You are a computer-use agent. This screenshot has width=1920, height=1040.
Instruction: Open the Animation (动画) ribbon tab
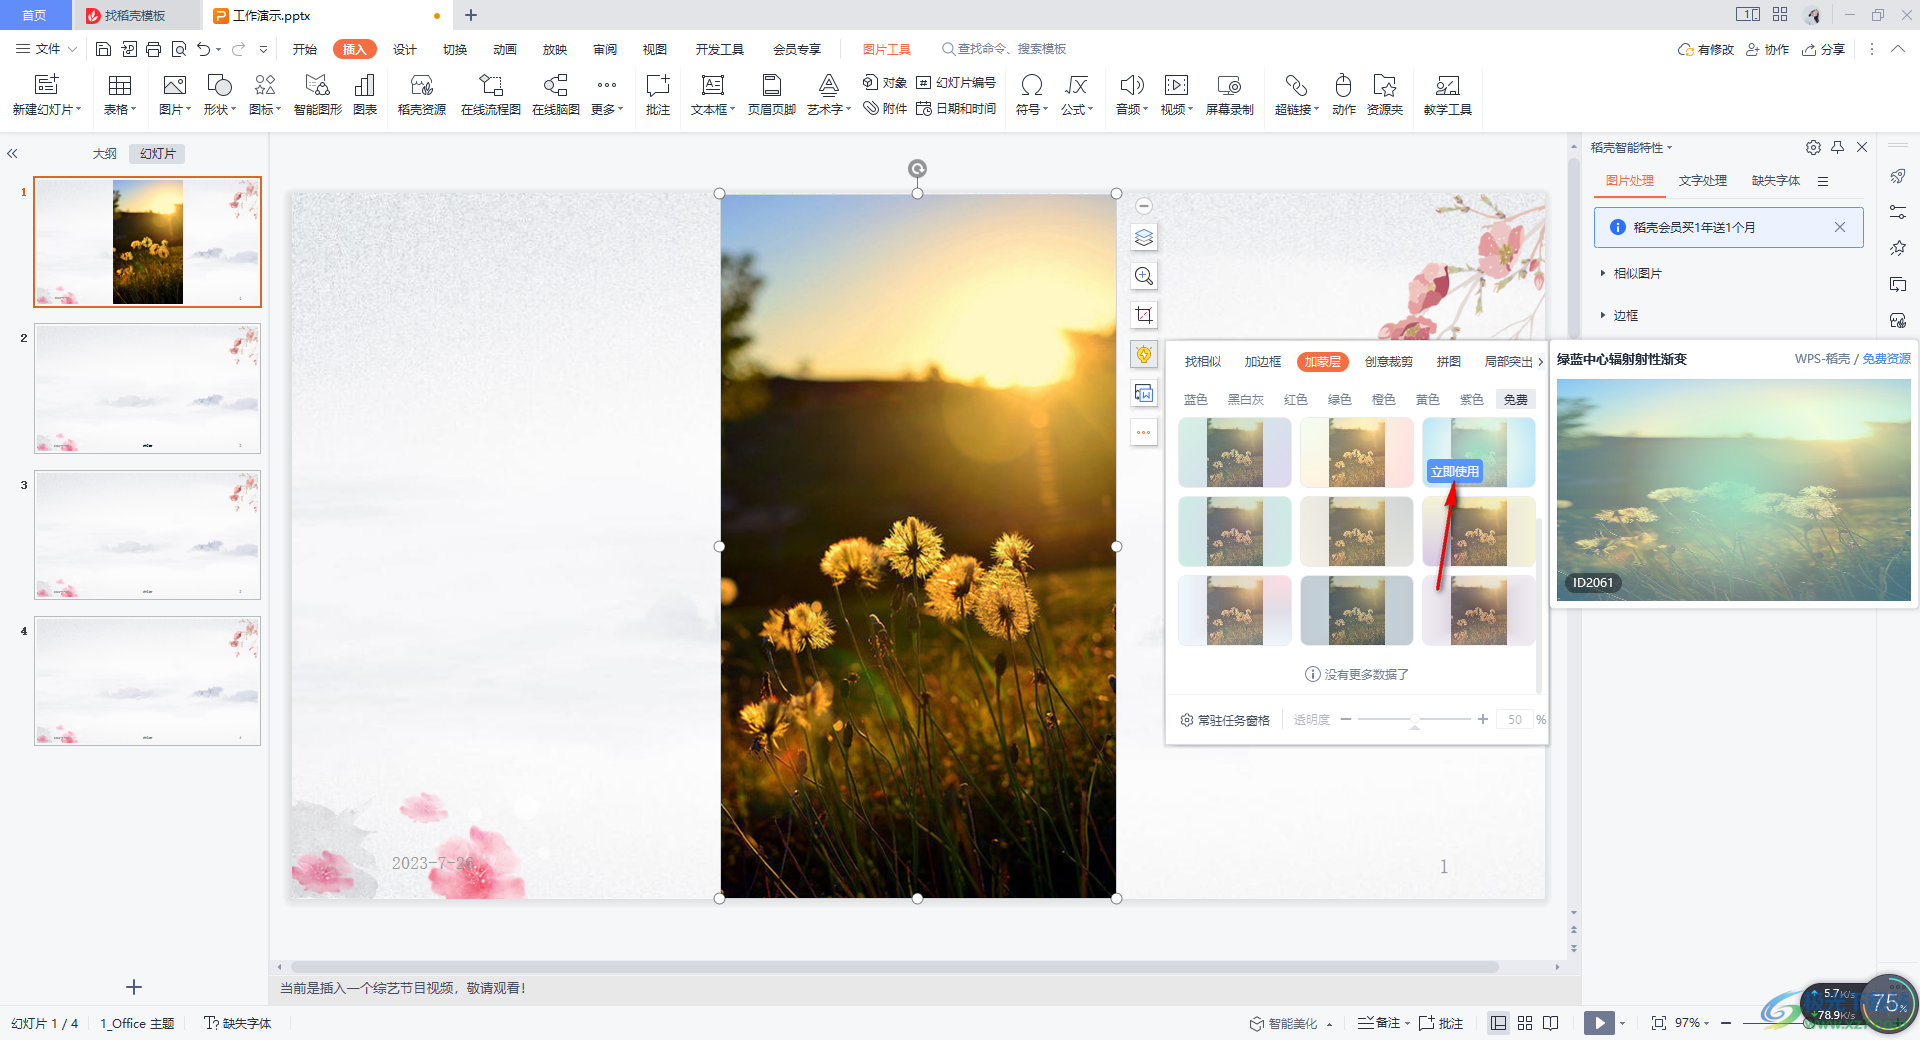pyautogui.click(x=505, y=49)
